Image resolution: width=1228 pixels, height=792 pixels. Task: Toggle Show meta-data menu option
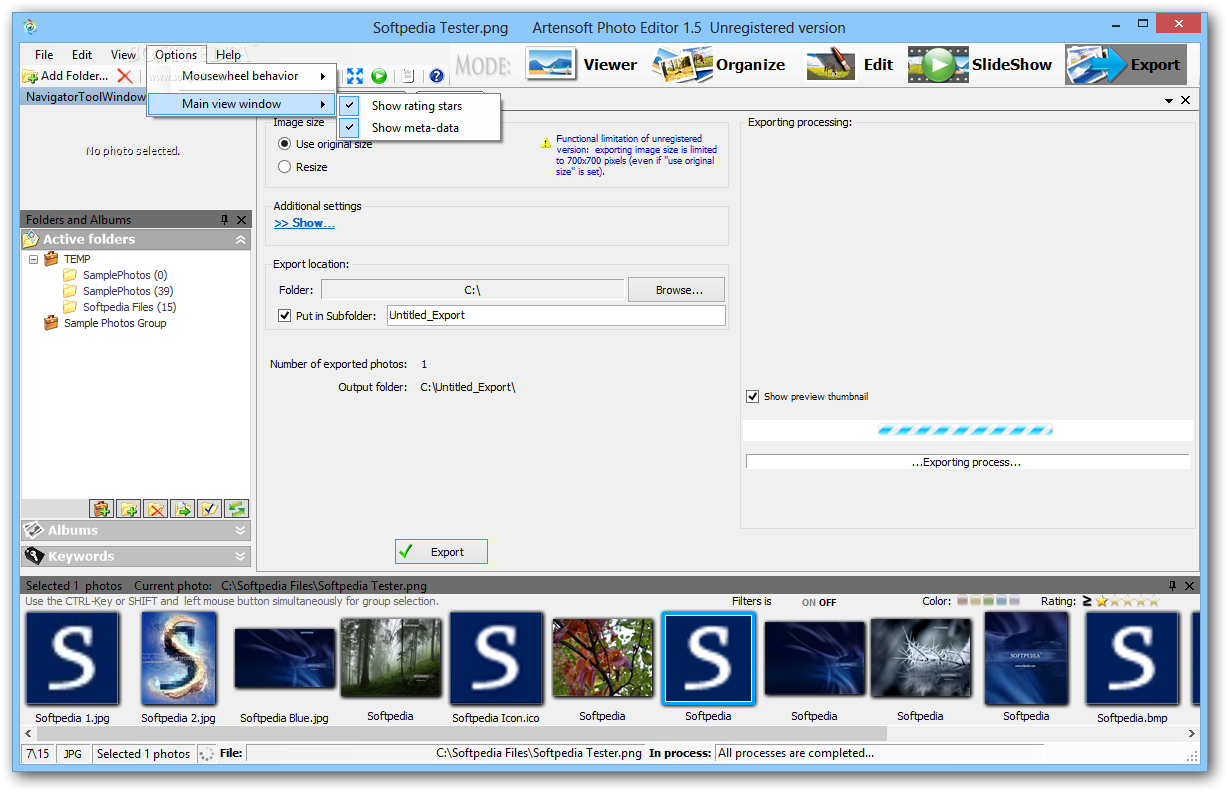coord(418,127)
